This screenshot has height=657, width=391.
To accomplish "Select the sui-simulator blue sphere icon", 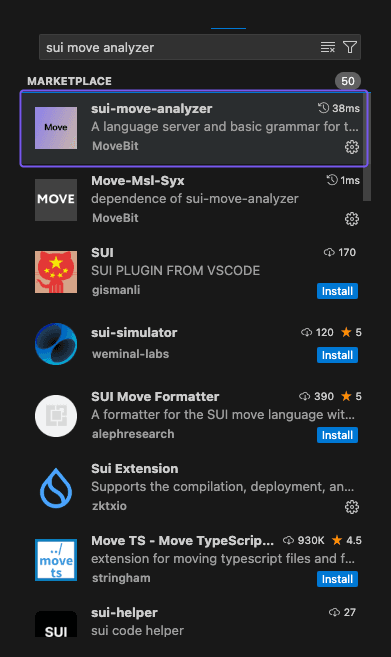I will tap(56, 344).
